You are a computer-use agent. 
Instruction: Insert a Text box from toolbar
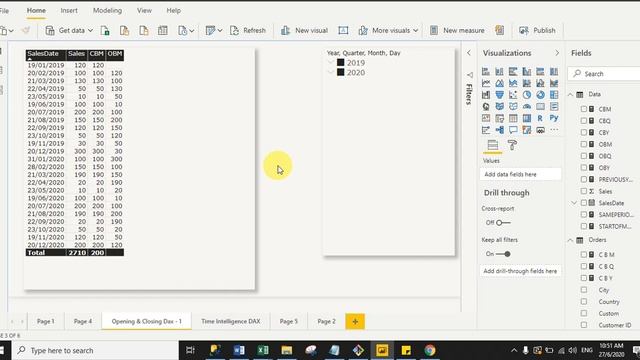click(x=343, y=31)
